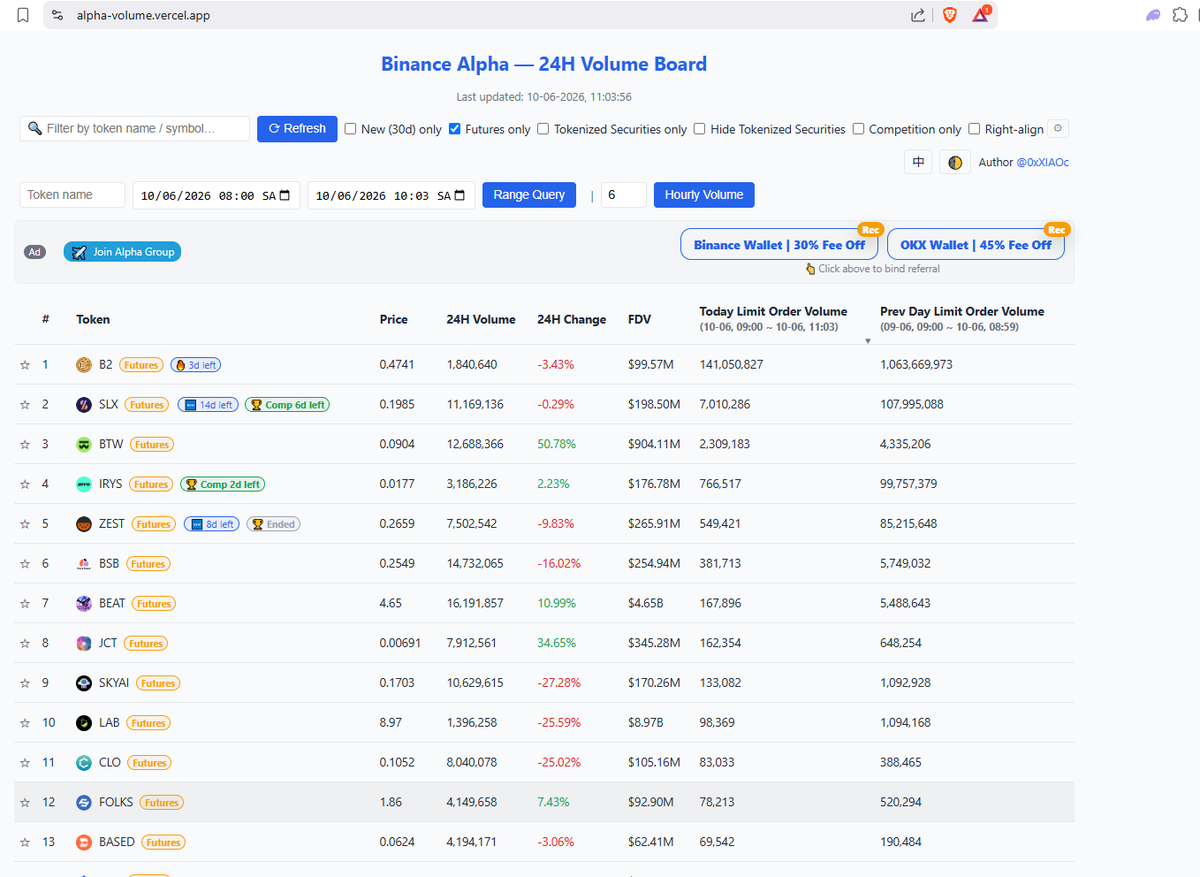Open Brave Shields lion icon

(949, 15)
